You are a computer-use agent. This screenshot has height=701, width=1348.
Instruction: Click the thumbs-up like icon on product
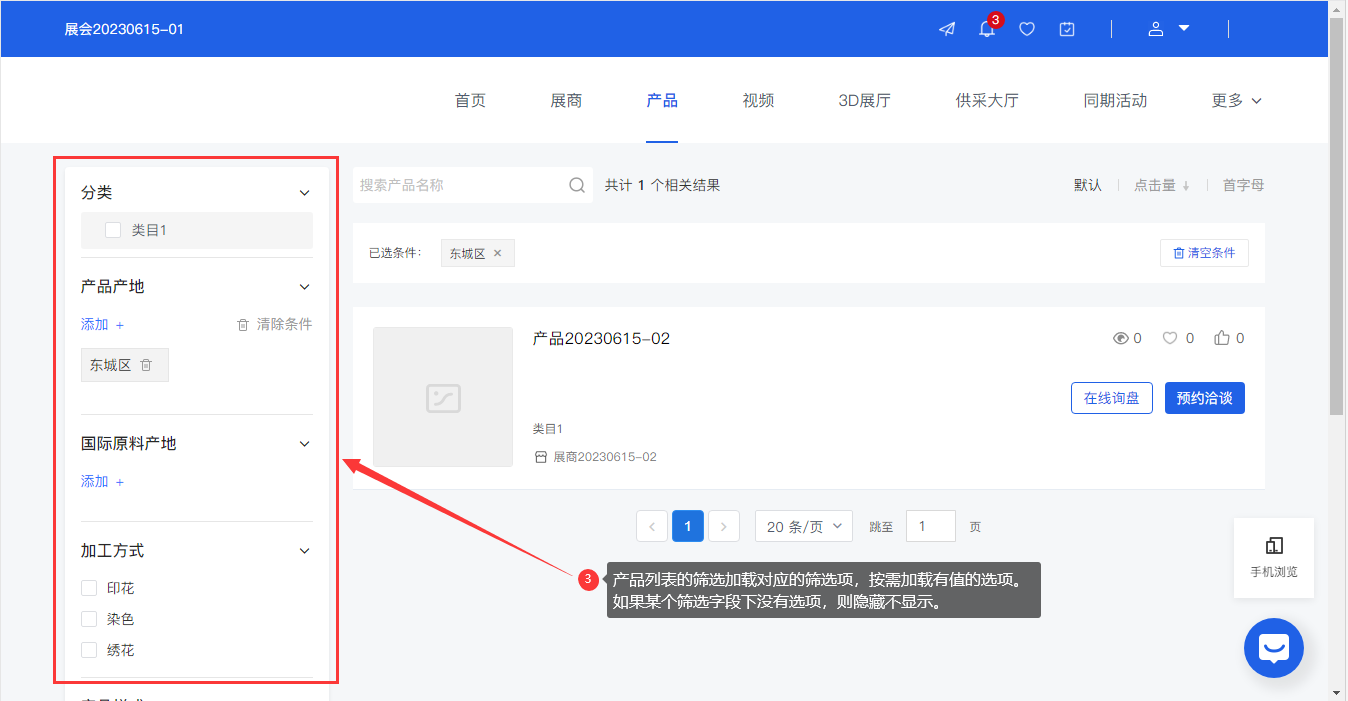click(x=1221, y=338)
